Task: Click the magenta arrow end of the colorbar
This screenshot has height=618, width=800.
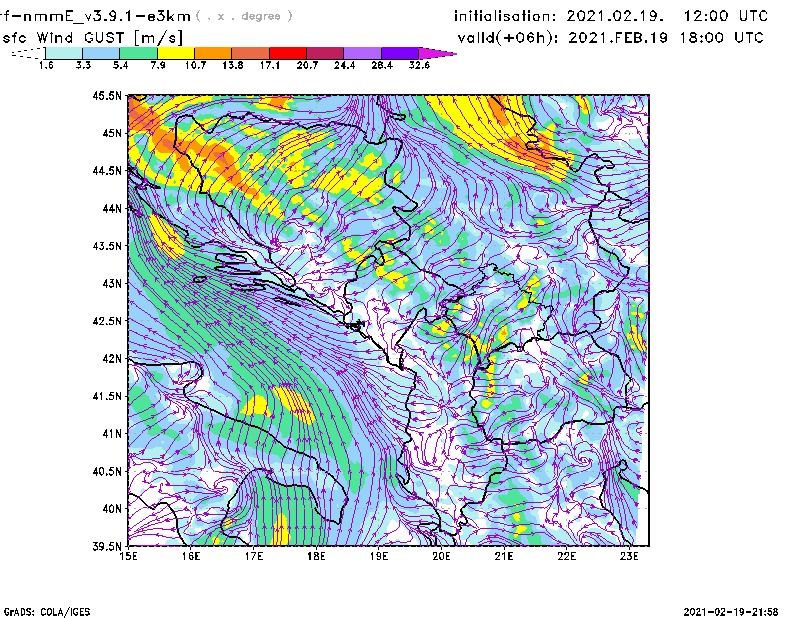Action: point(437,53)
